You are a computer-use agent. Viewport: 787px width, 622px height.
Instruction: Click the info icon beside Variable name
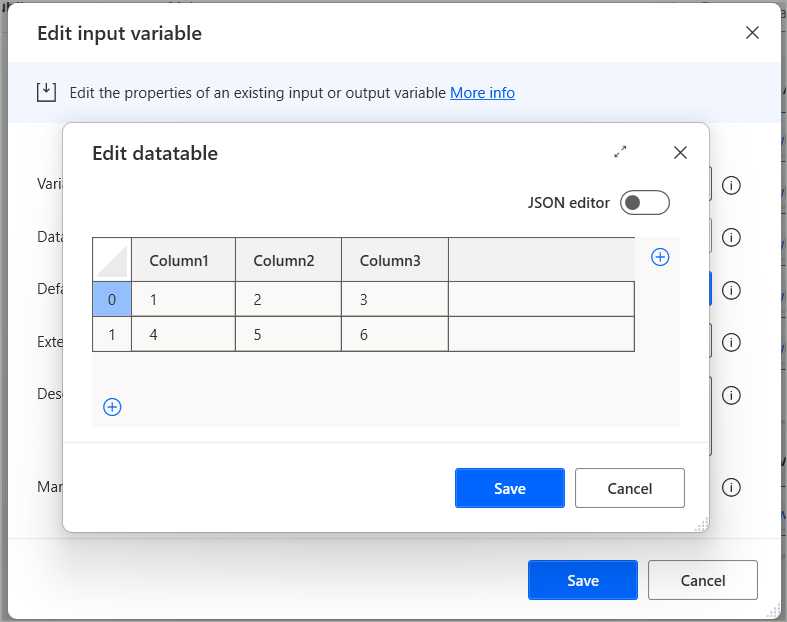(x=731, y=186)
